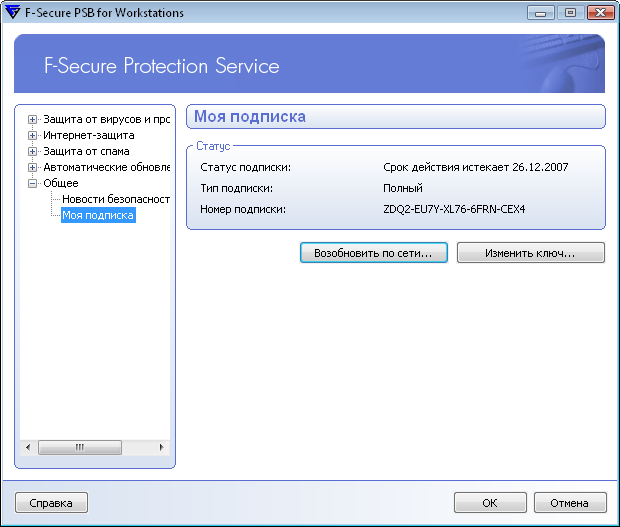
Task: Cancel with the Отмена button
Action: click(x=570, y=503)
